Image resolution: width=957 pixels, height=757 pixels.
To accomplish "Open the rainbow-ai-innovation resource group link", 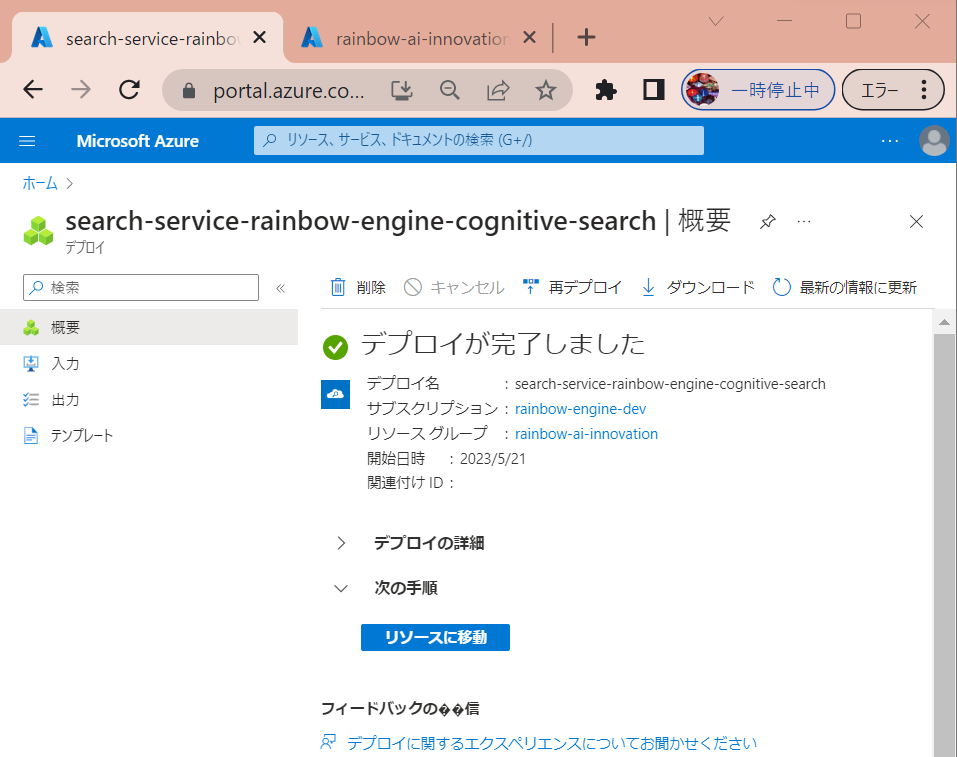I will [x=587, y=434].
